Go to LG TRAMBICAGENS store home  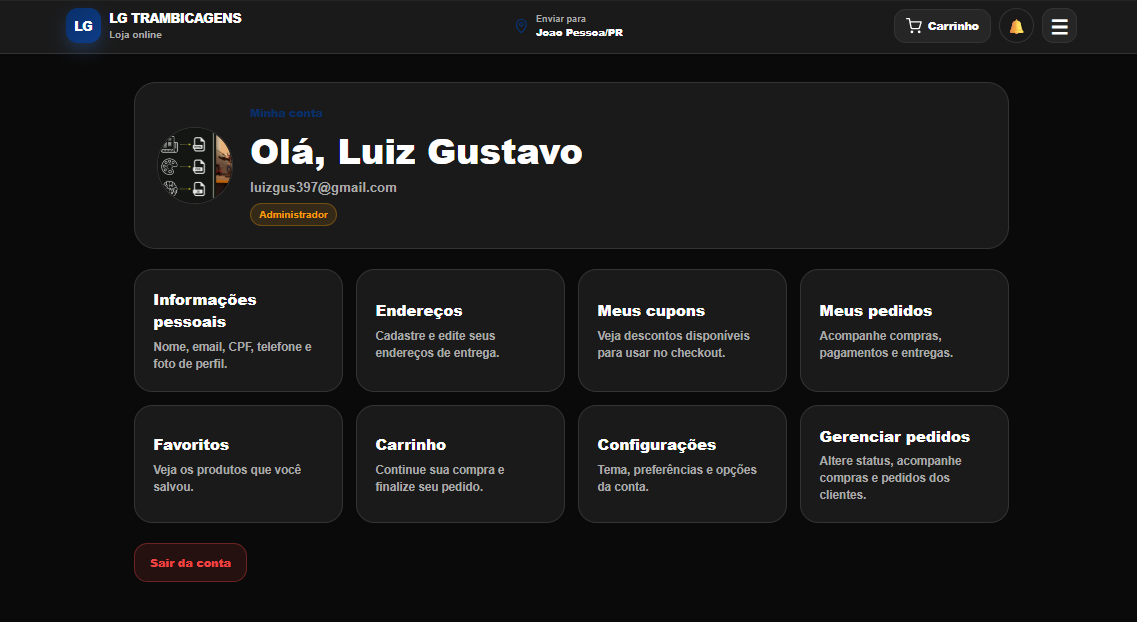coord(175,18)
